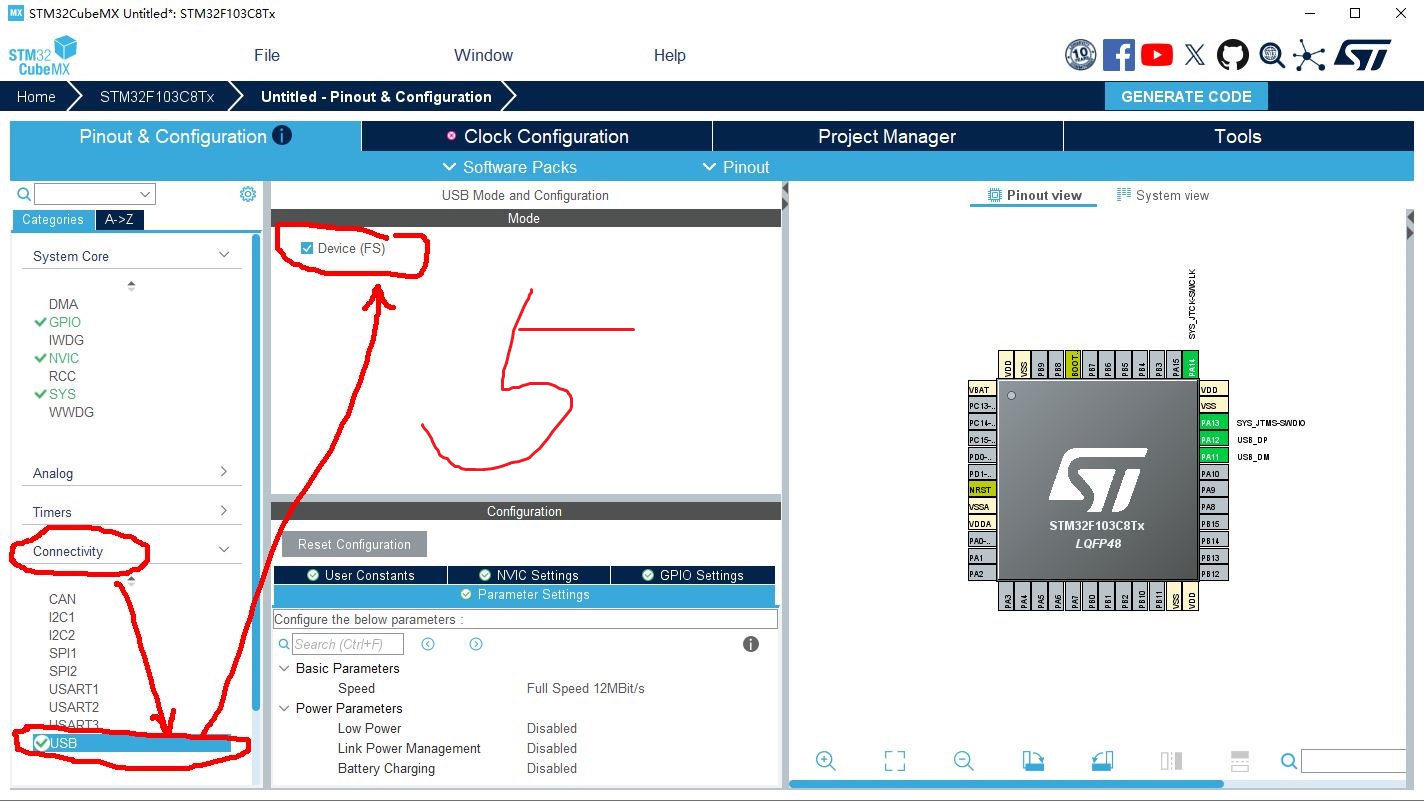Collapse the Connectivity category

[224, 549]
